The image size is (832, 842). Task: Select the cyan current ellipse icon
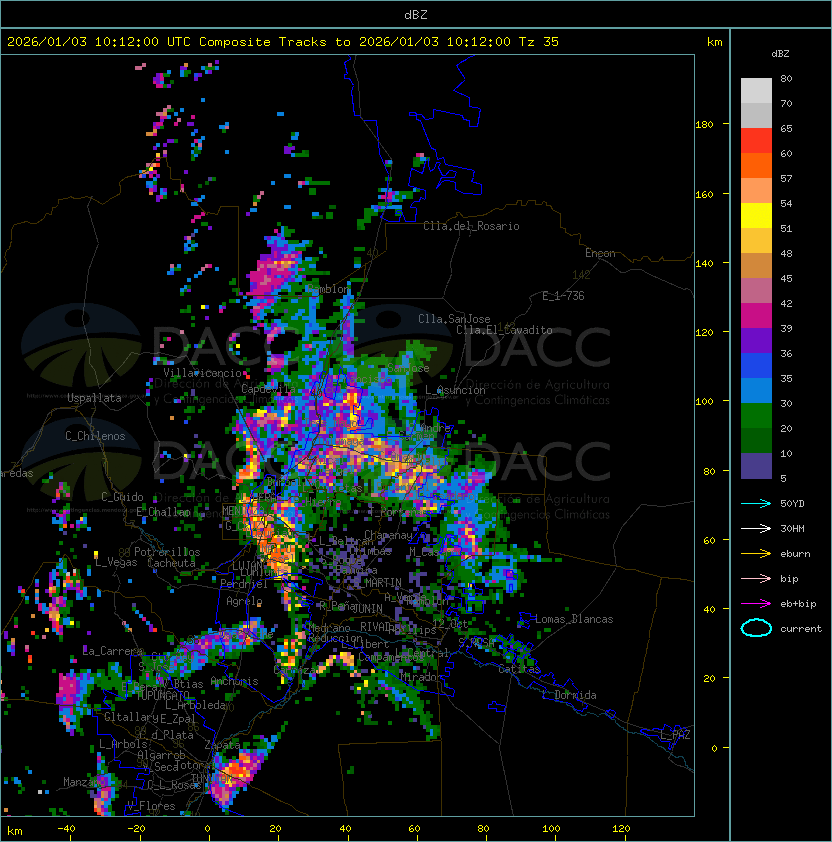(x=756, y=628)
